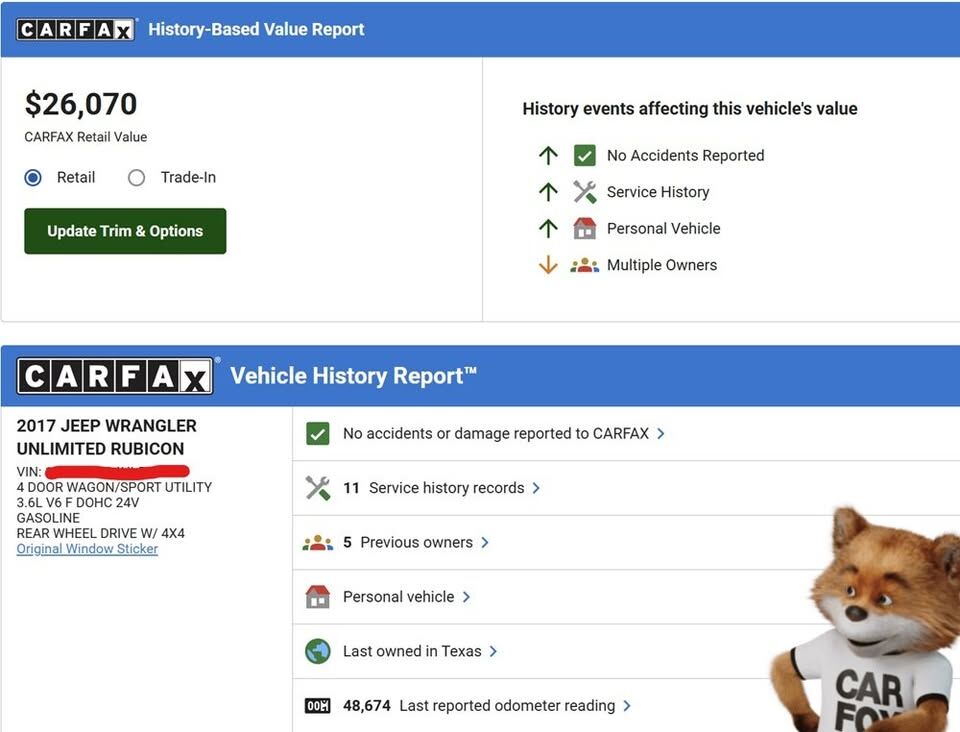960x732 pixels.
Task: Click the CARFAX logo in Value Report header
Action: tap(76, 29)
